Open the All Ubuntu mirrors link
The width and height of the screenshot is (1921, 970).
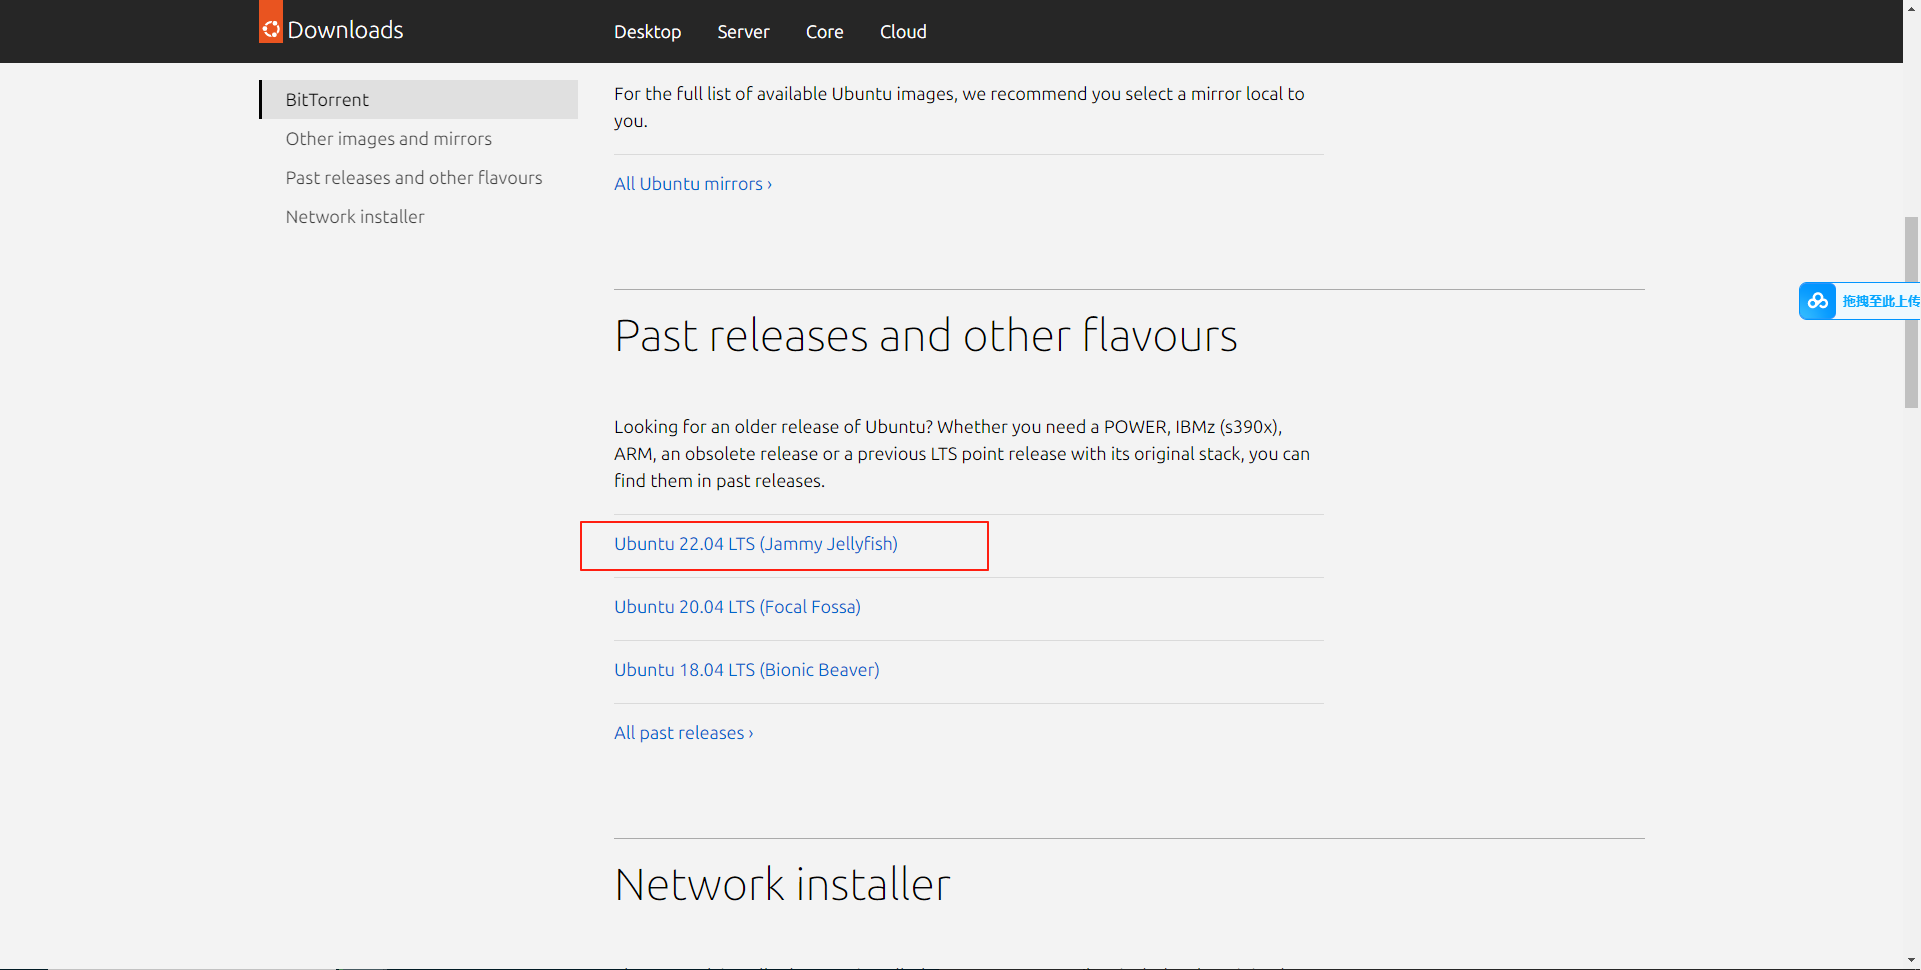click(x=693, y=184)
